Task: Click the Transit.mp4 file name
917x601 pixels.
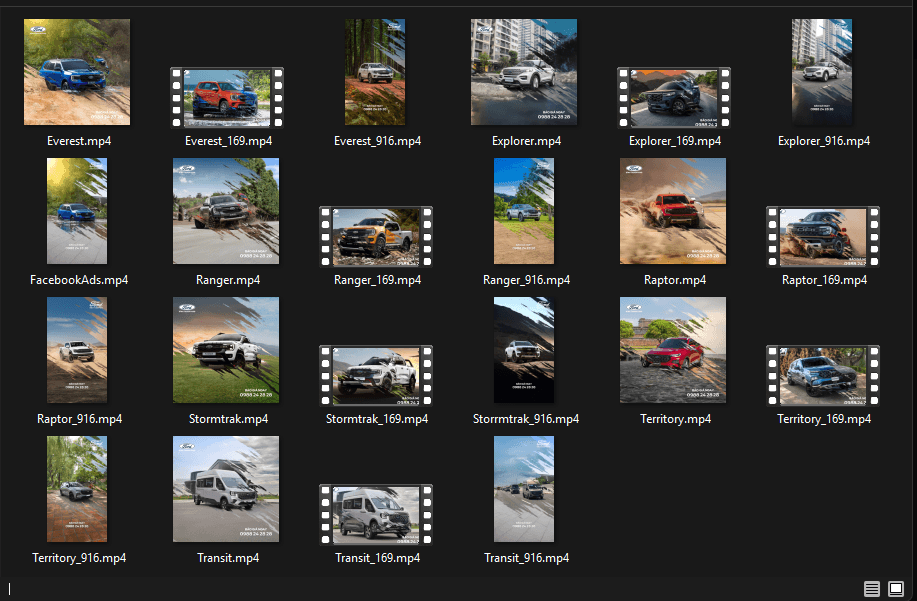Action: [228, 558]
